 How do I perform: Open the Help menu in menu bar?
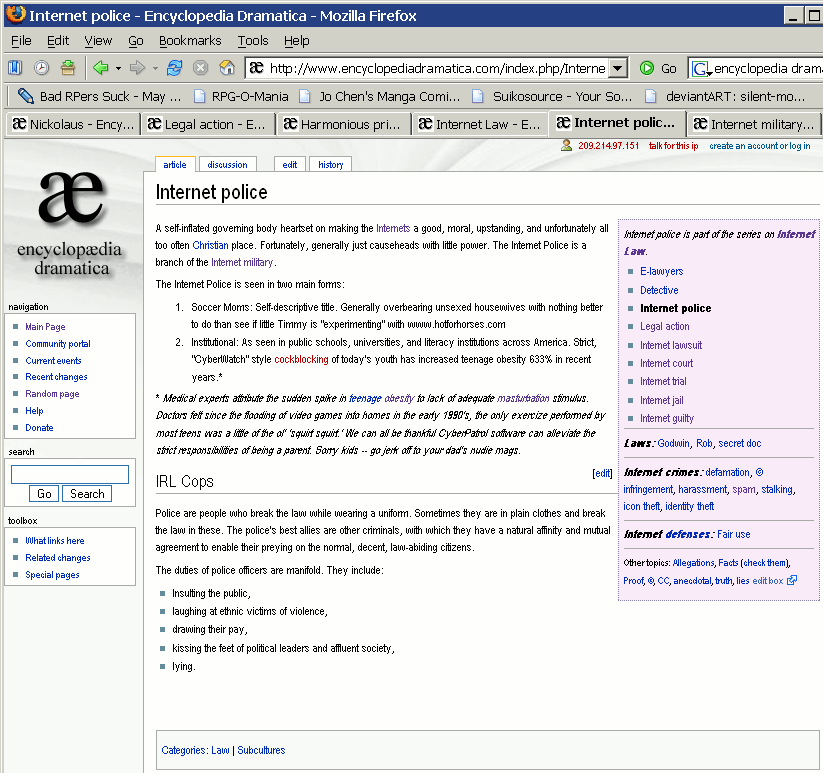(297, 40)
